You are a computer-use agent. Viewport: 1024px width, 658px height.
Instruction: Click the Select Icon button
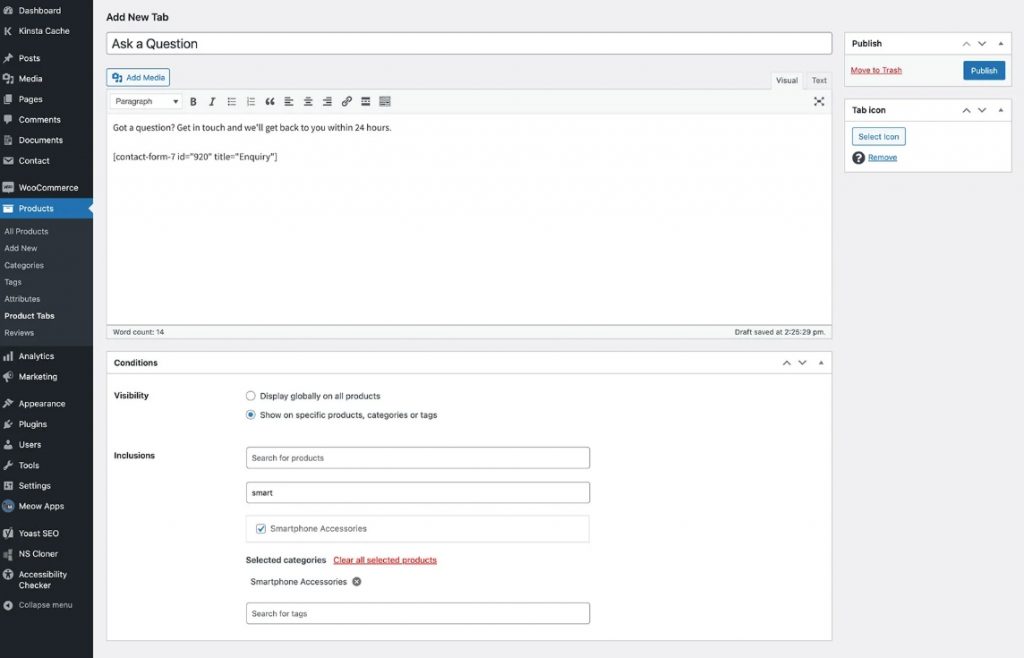(x=878, y=136)
